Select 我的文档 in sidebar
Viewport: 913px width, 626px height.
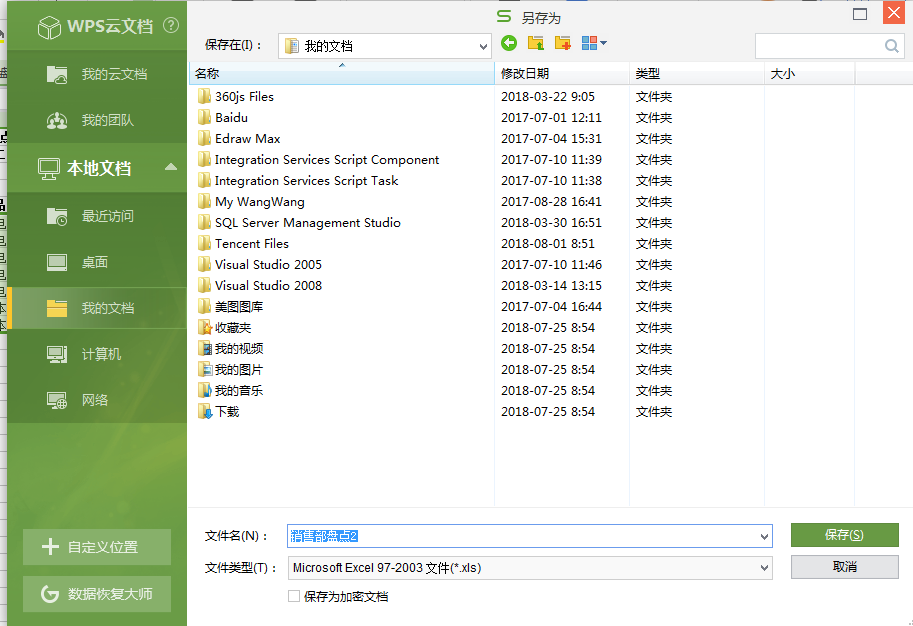pyautogui.click(x=97, y=308)
